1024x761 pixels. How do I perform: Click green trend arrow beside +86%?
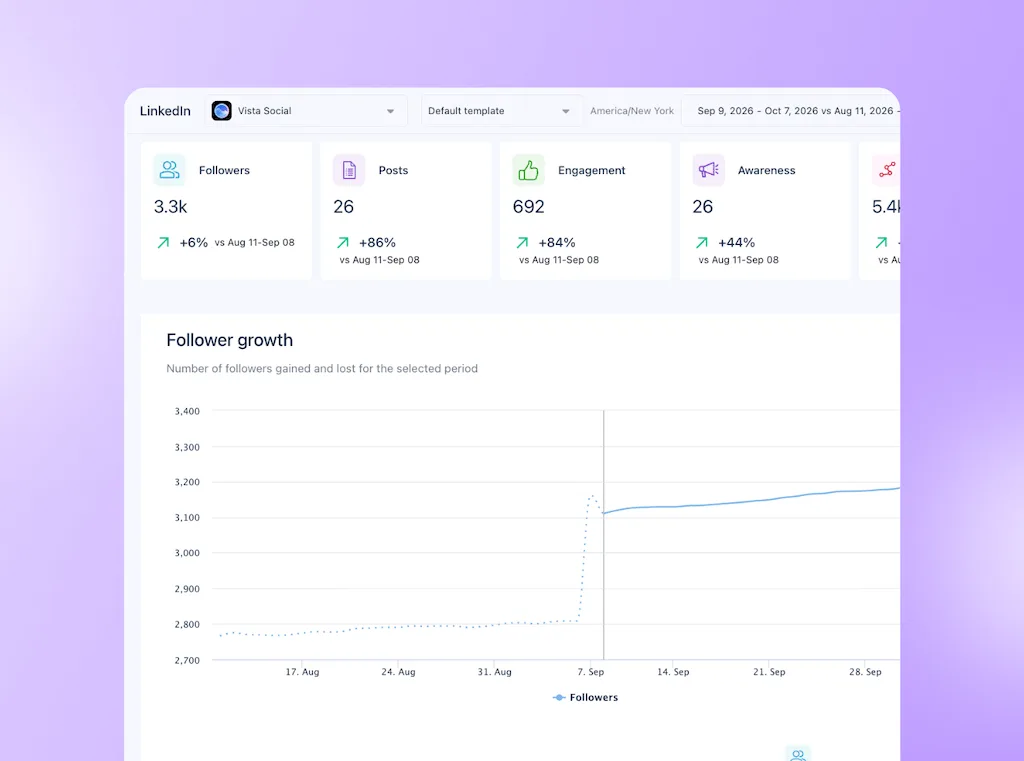click(343, 242)
